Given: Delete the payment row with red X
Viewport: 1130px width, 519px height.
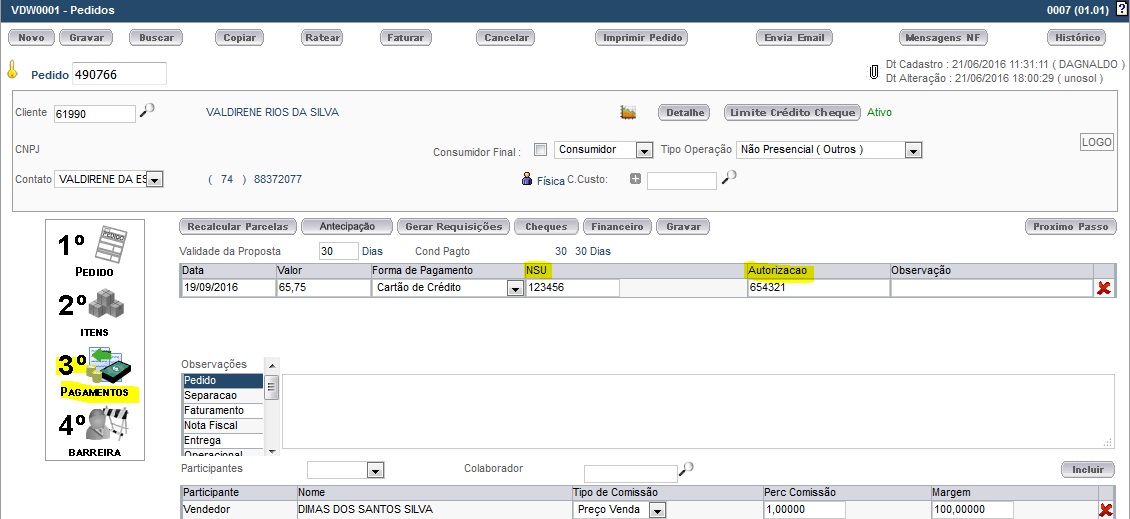Looking at the screenshot, I should coord(1104,288).
